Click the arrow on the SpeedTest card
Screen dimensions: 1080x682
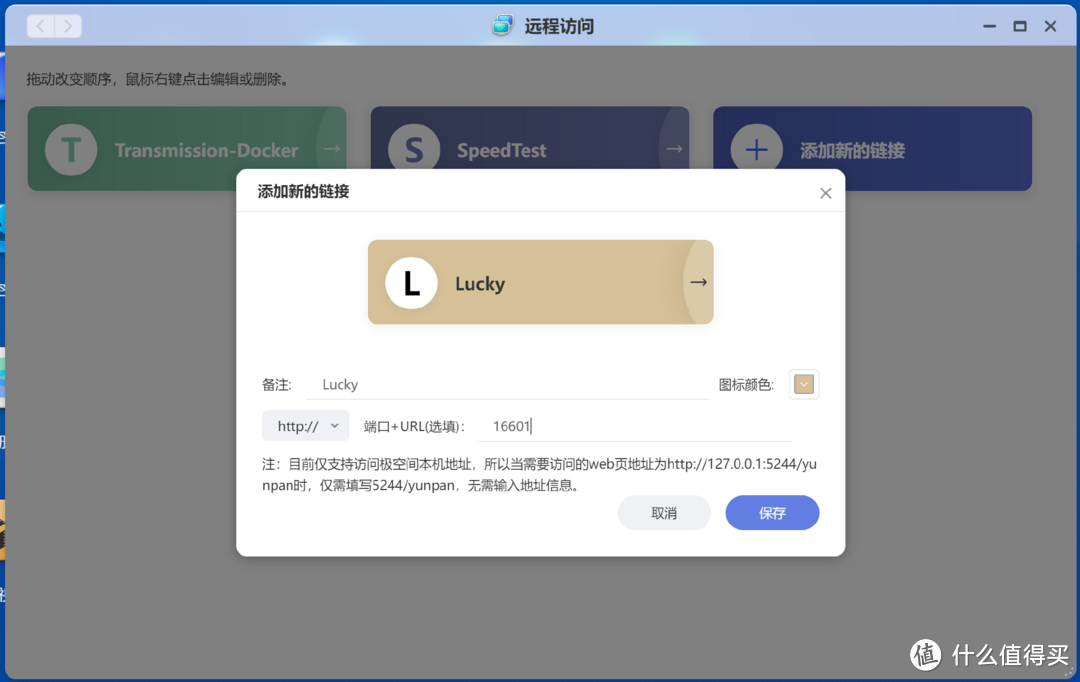pyautogui.click(x=672, y=148)
